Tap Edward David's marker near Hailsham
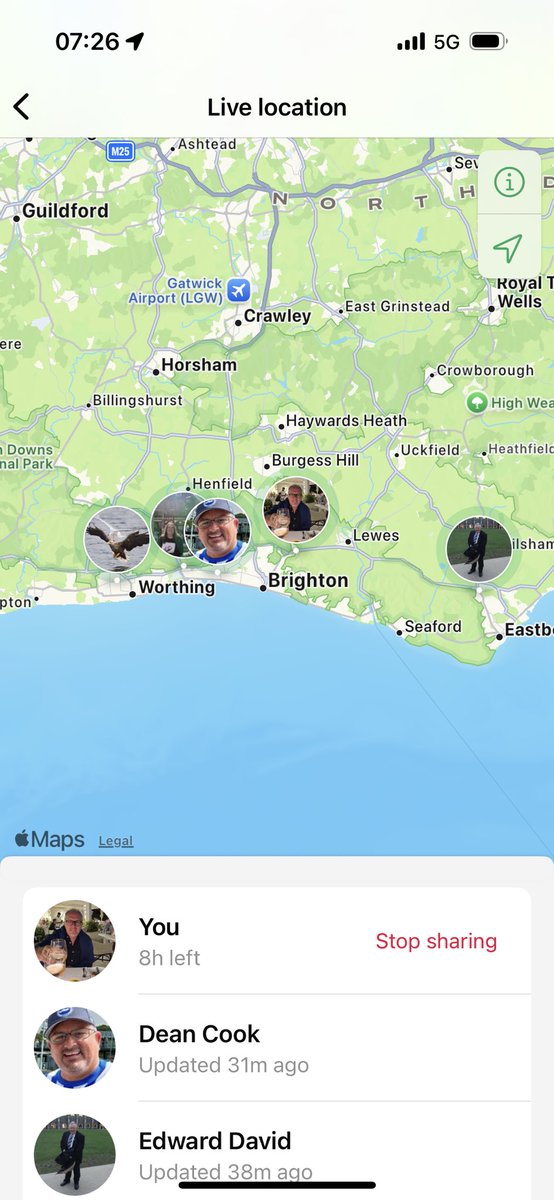Screen dimensions: 554x1200 (479, 548)
